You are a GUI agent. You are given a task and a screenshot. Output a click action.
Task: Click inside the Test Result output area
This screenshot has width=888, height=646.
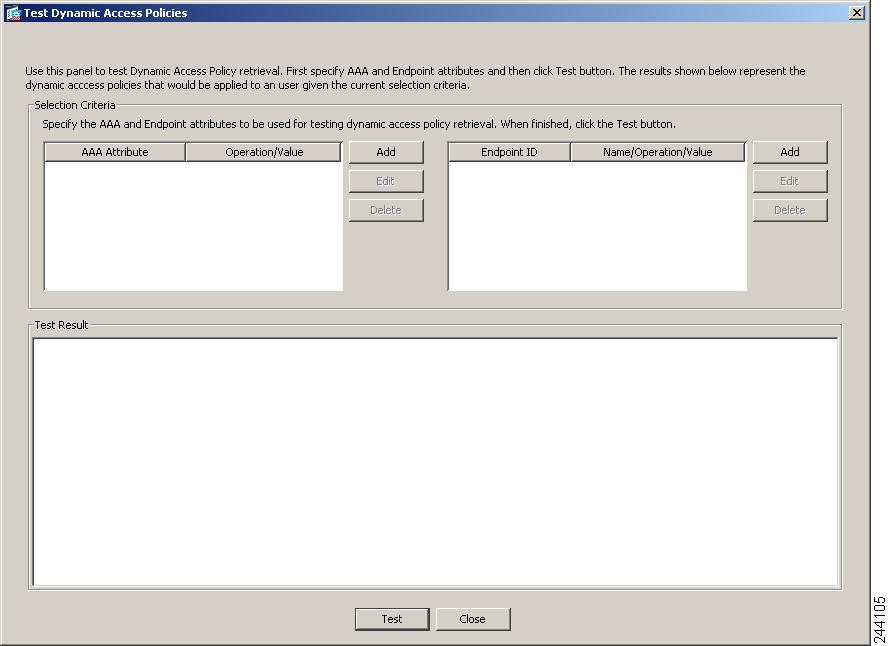tap(435, 462)
